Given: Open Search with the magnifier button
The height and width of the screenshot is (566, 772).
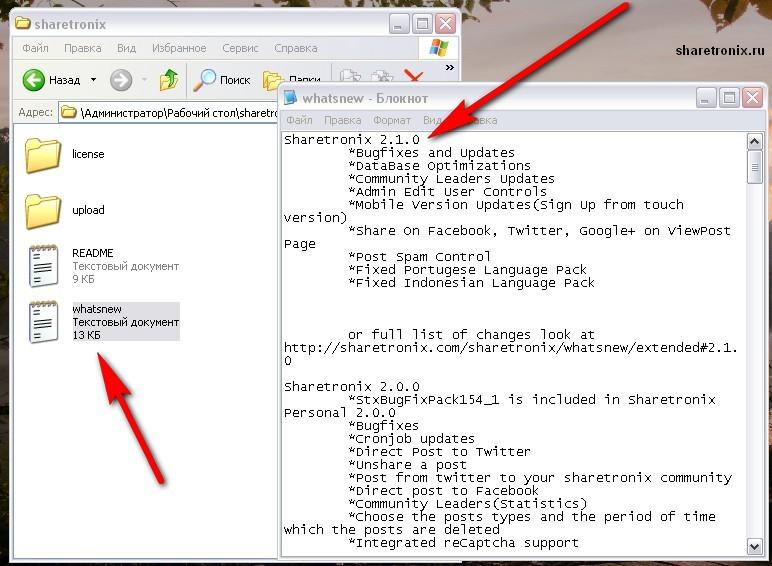Looking at the screenshot, I should pos(222,80).
